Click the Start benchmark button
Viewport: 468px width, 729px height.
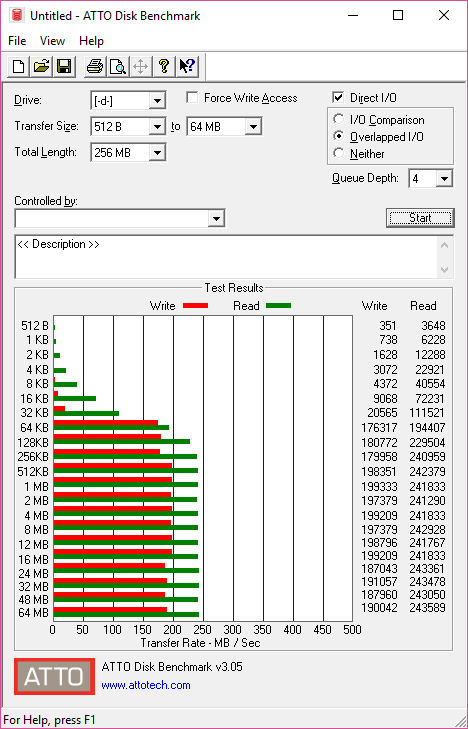click(x=420, y=218)
